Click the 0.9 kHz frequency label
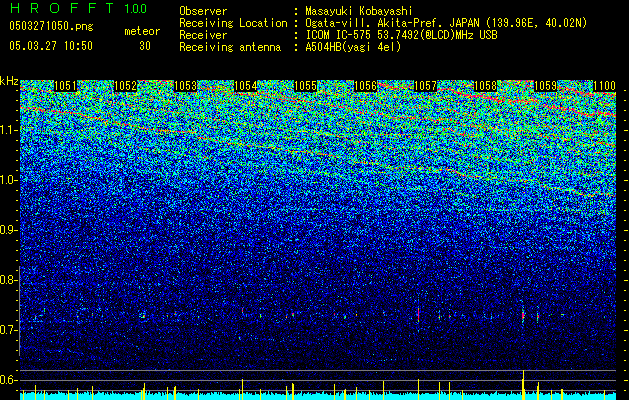This screenshot has width=629, height=400. pyautogui.click(x=8, y=230)
